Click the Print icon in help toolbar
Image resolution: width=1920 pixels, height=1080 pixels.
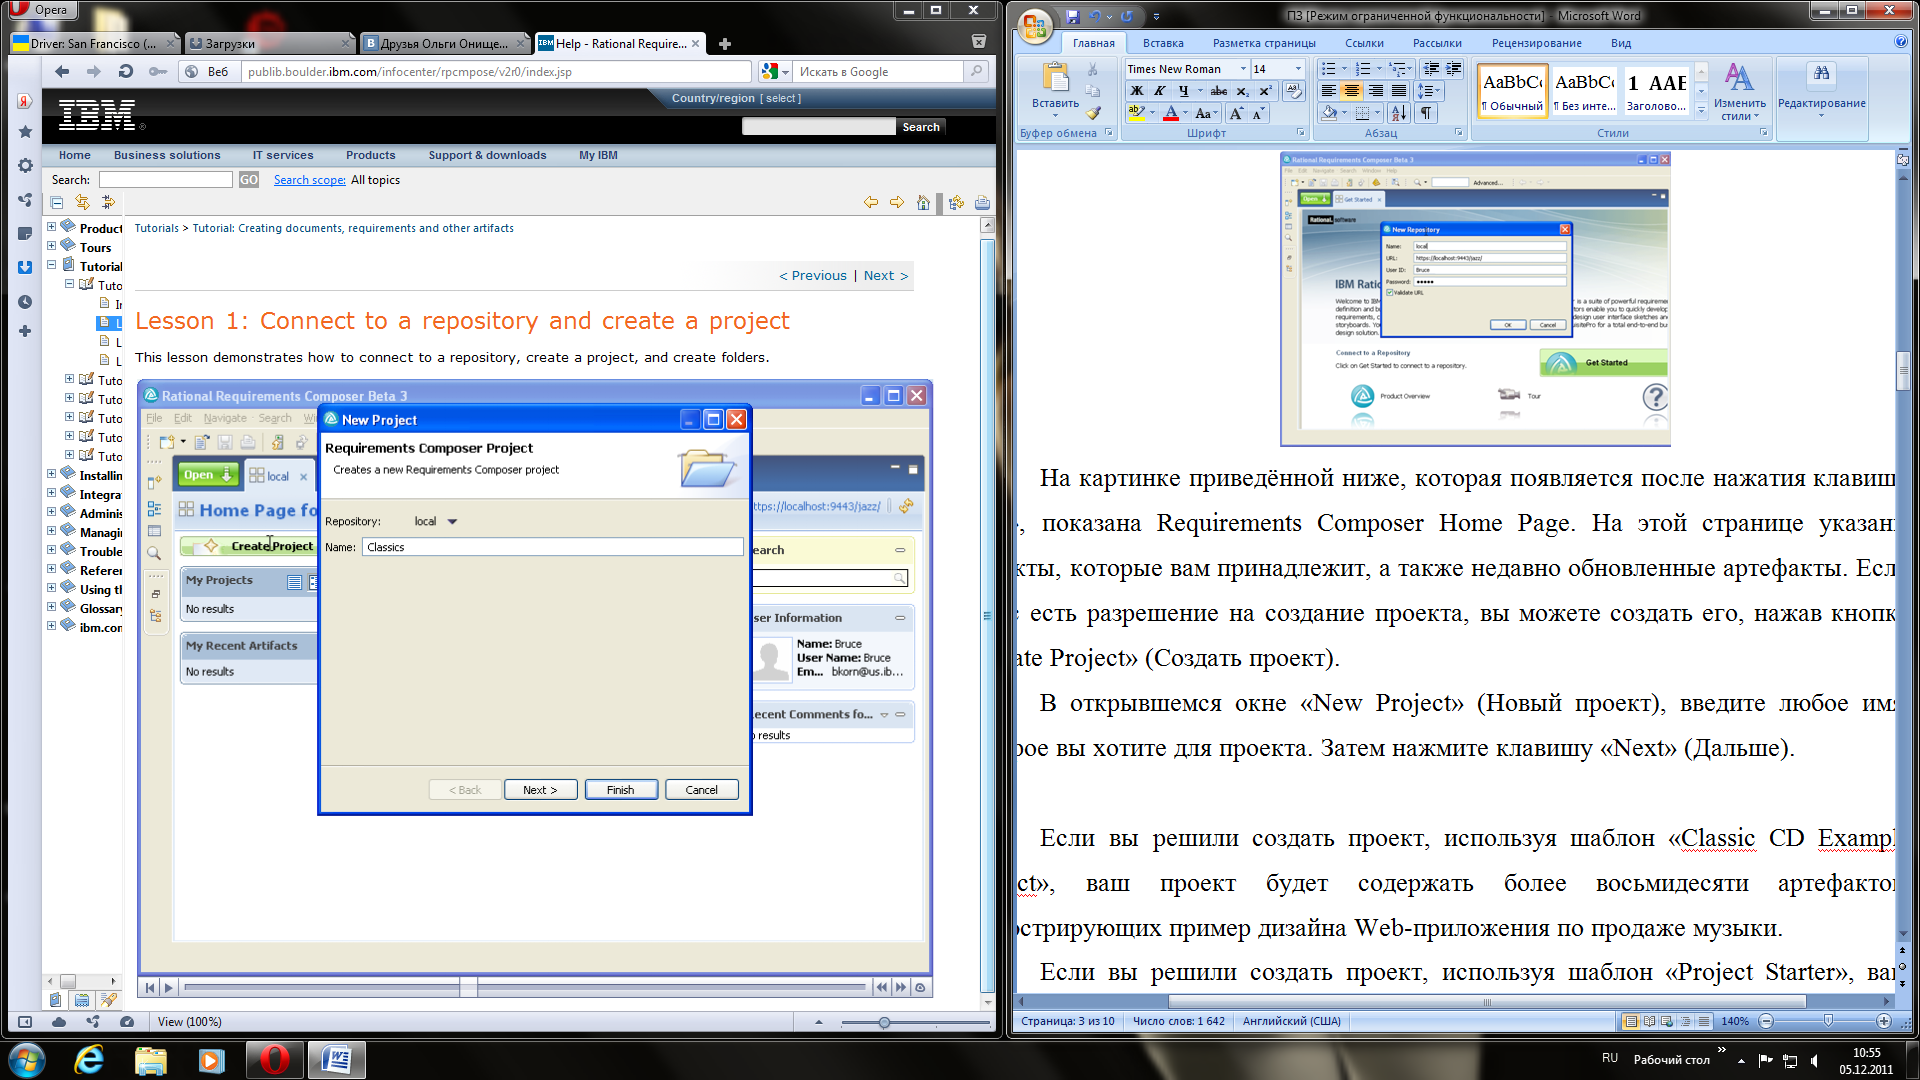point(982,202)
